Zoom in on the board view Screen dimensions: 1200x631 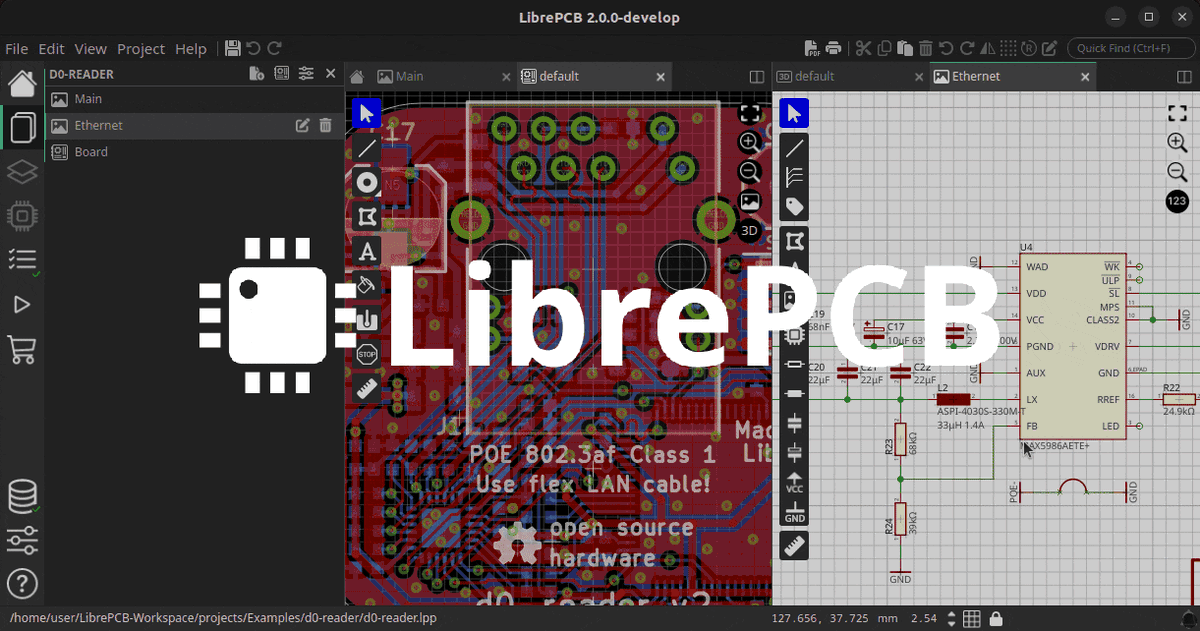coord(750,142)
